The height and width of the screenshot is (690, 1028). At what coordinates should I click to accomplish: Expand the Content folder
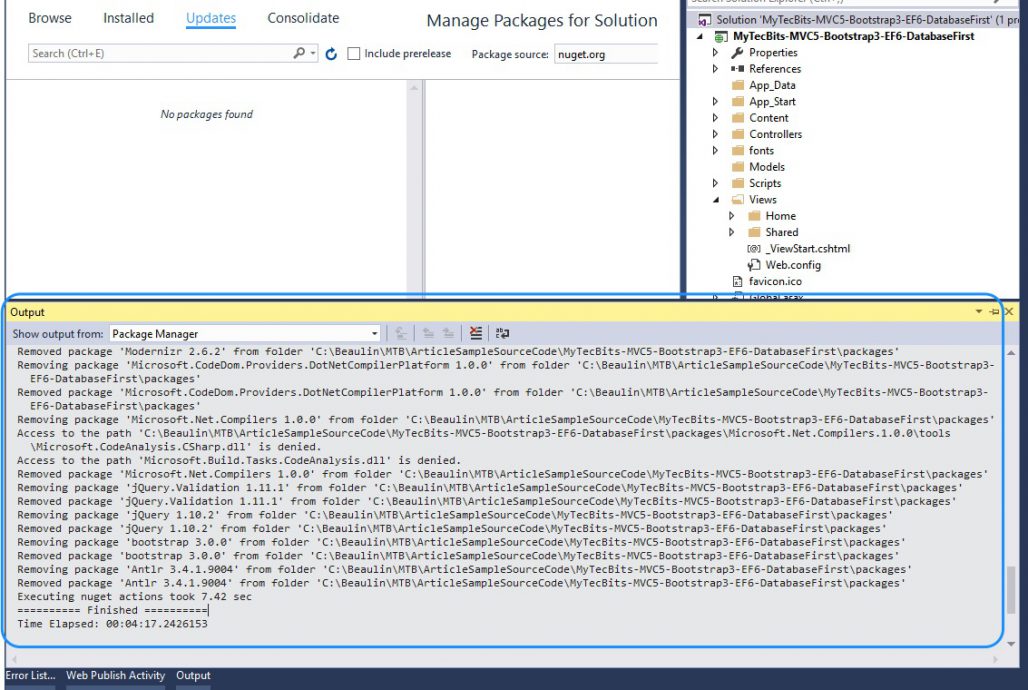click(x=715, y=118)
